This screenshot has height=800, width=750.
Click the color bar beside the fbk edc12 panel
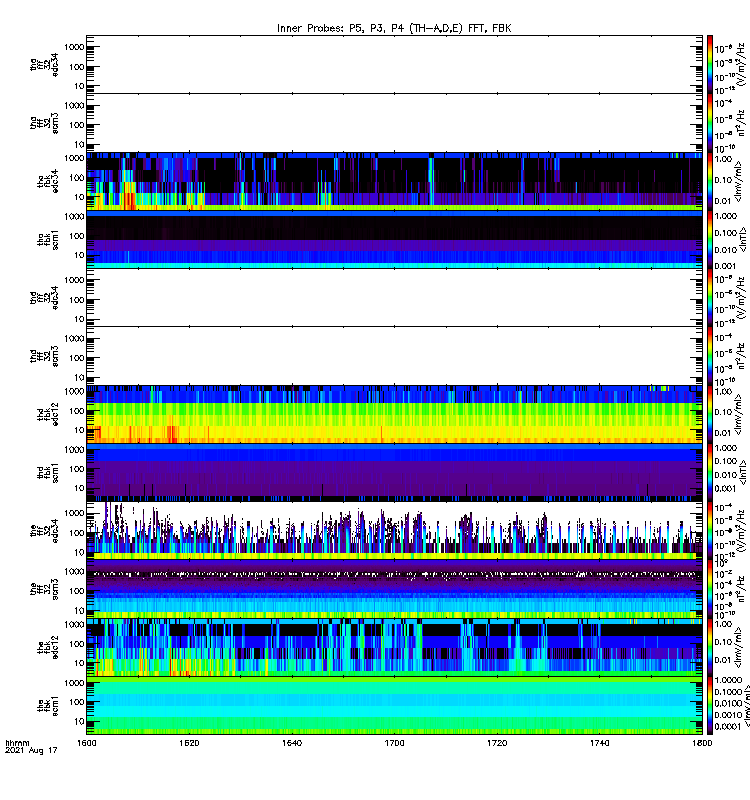click(710, 647)
